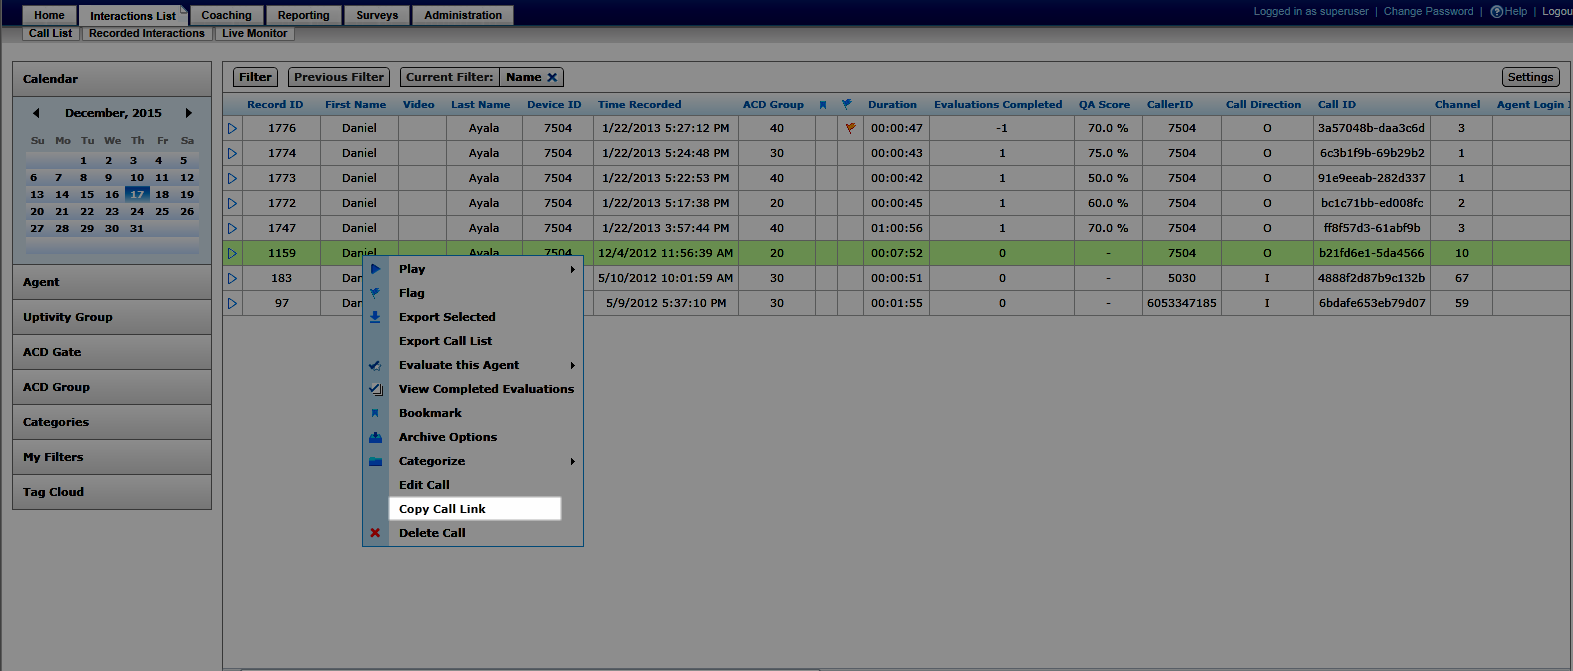1573x671 pixels.
Task: Go to previous month in calendar
Action: click(x=36, y=113)
